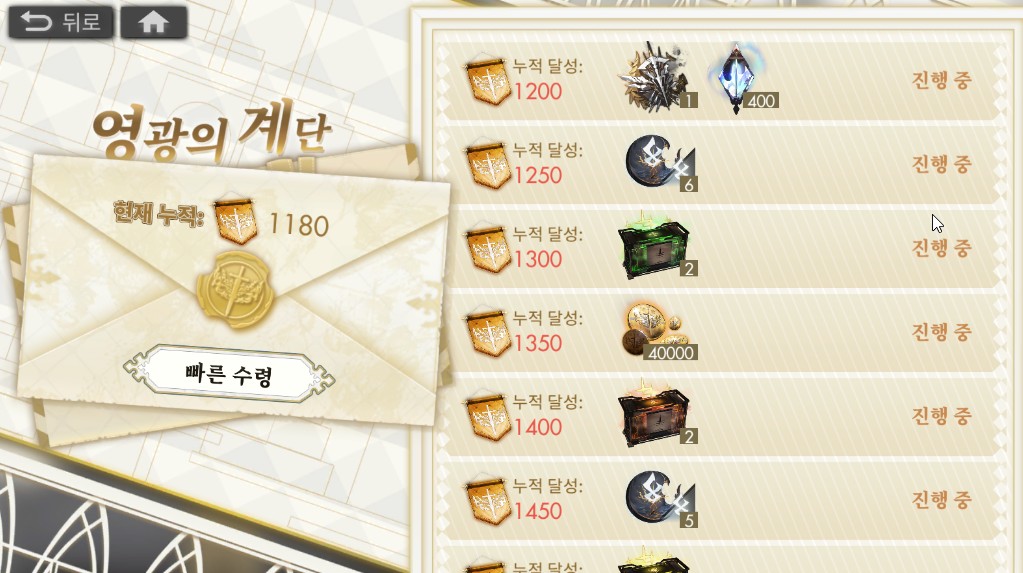1023x573 pixels.
Task: Click the banner icon next to 1180
Action: pyautogui.click(x=235, y=221)
